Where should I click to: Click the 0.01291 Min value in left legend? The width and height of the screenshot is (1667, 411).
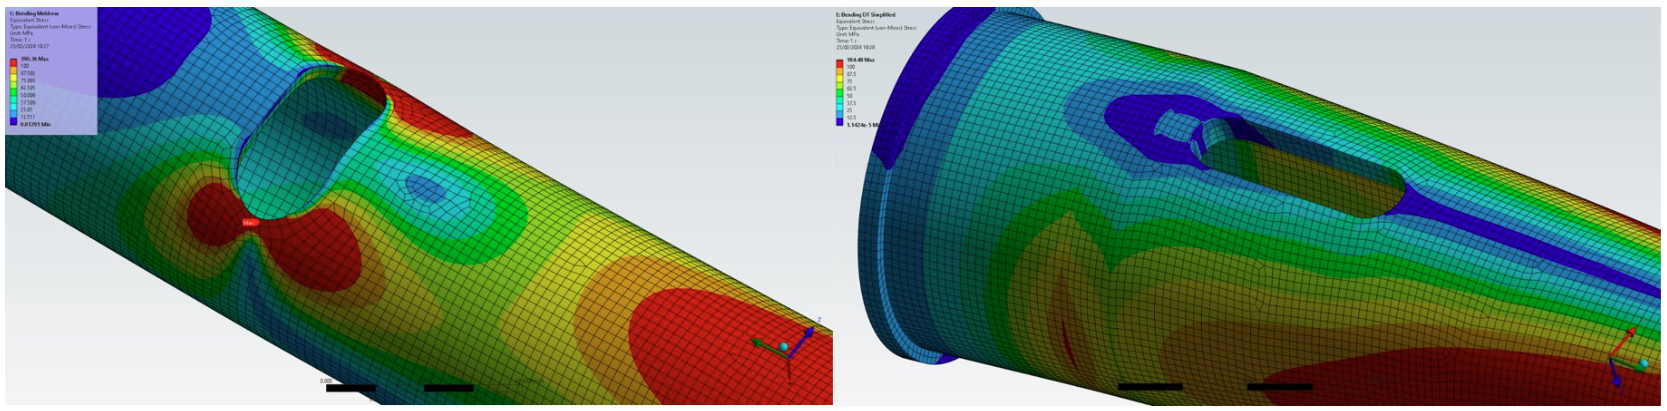(35, 124)
